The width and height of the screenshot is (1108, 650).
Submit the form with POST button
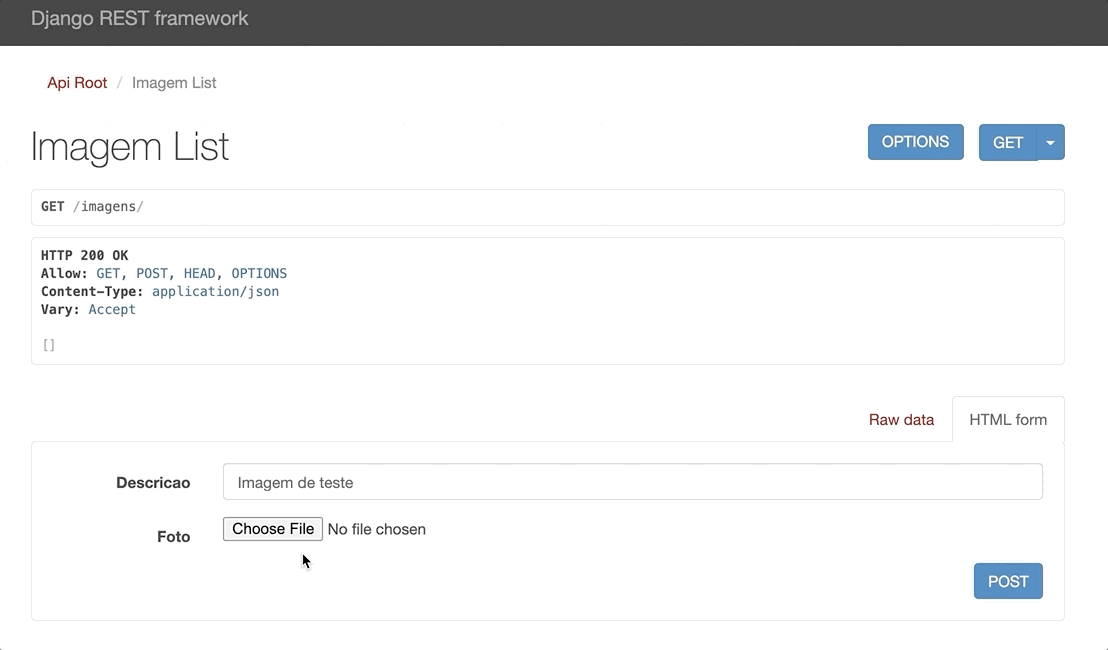pyautogui.click(x=1008, y=581)
